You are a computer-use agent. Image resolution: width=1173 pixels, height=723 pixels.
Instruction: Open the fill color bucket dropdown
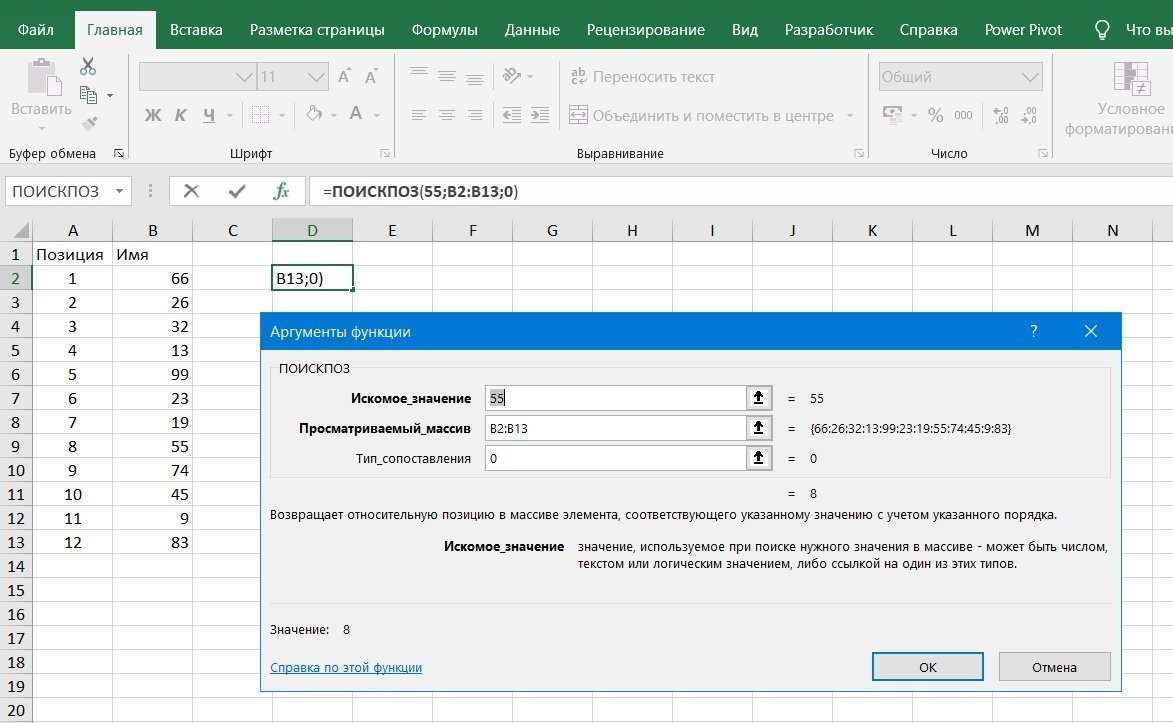[x=334, y=115]
